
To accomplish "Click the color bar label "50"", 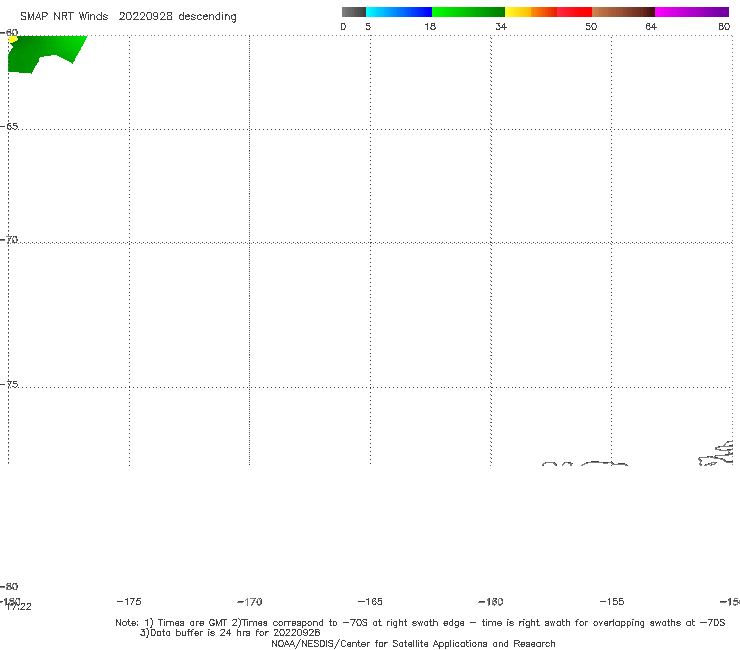I will click(x=591, y=26).
